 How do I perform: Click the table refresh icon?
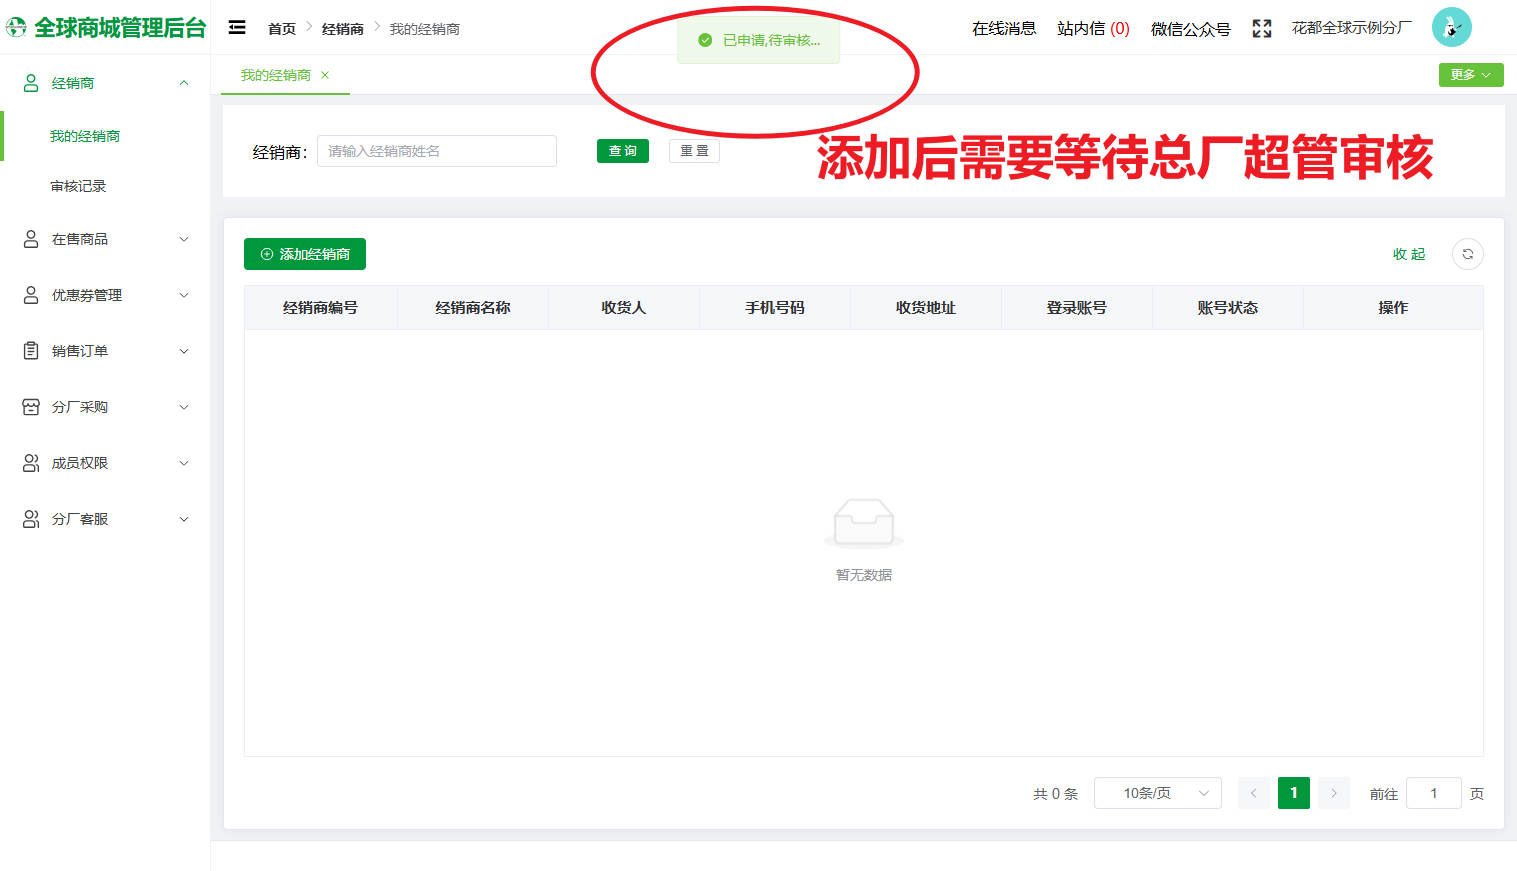[1467, 254]
